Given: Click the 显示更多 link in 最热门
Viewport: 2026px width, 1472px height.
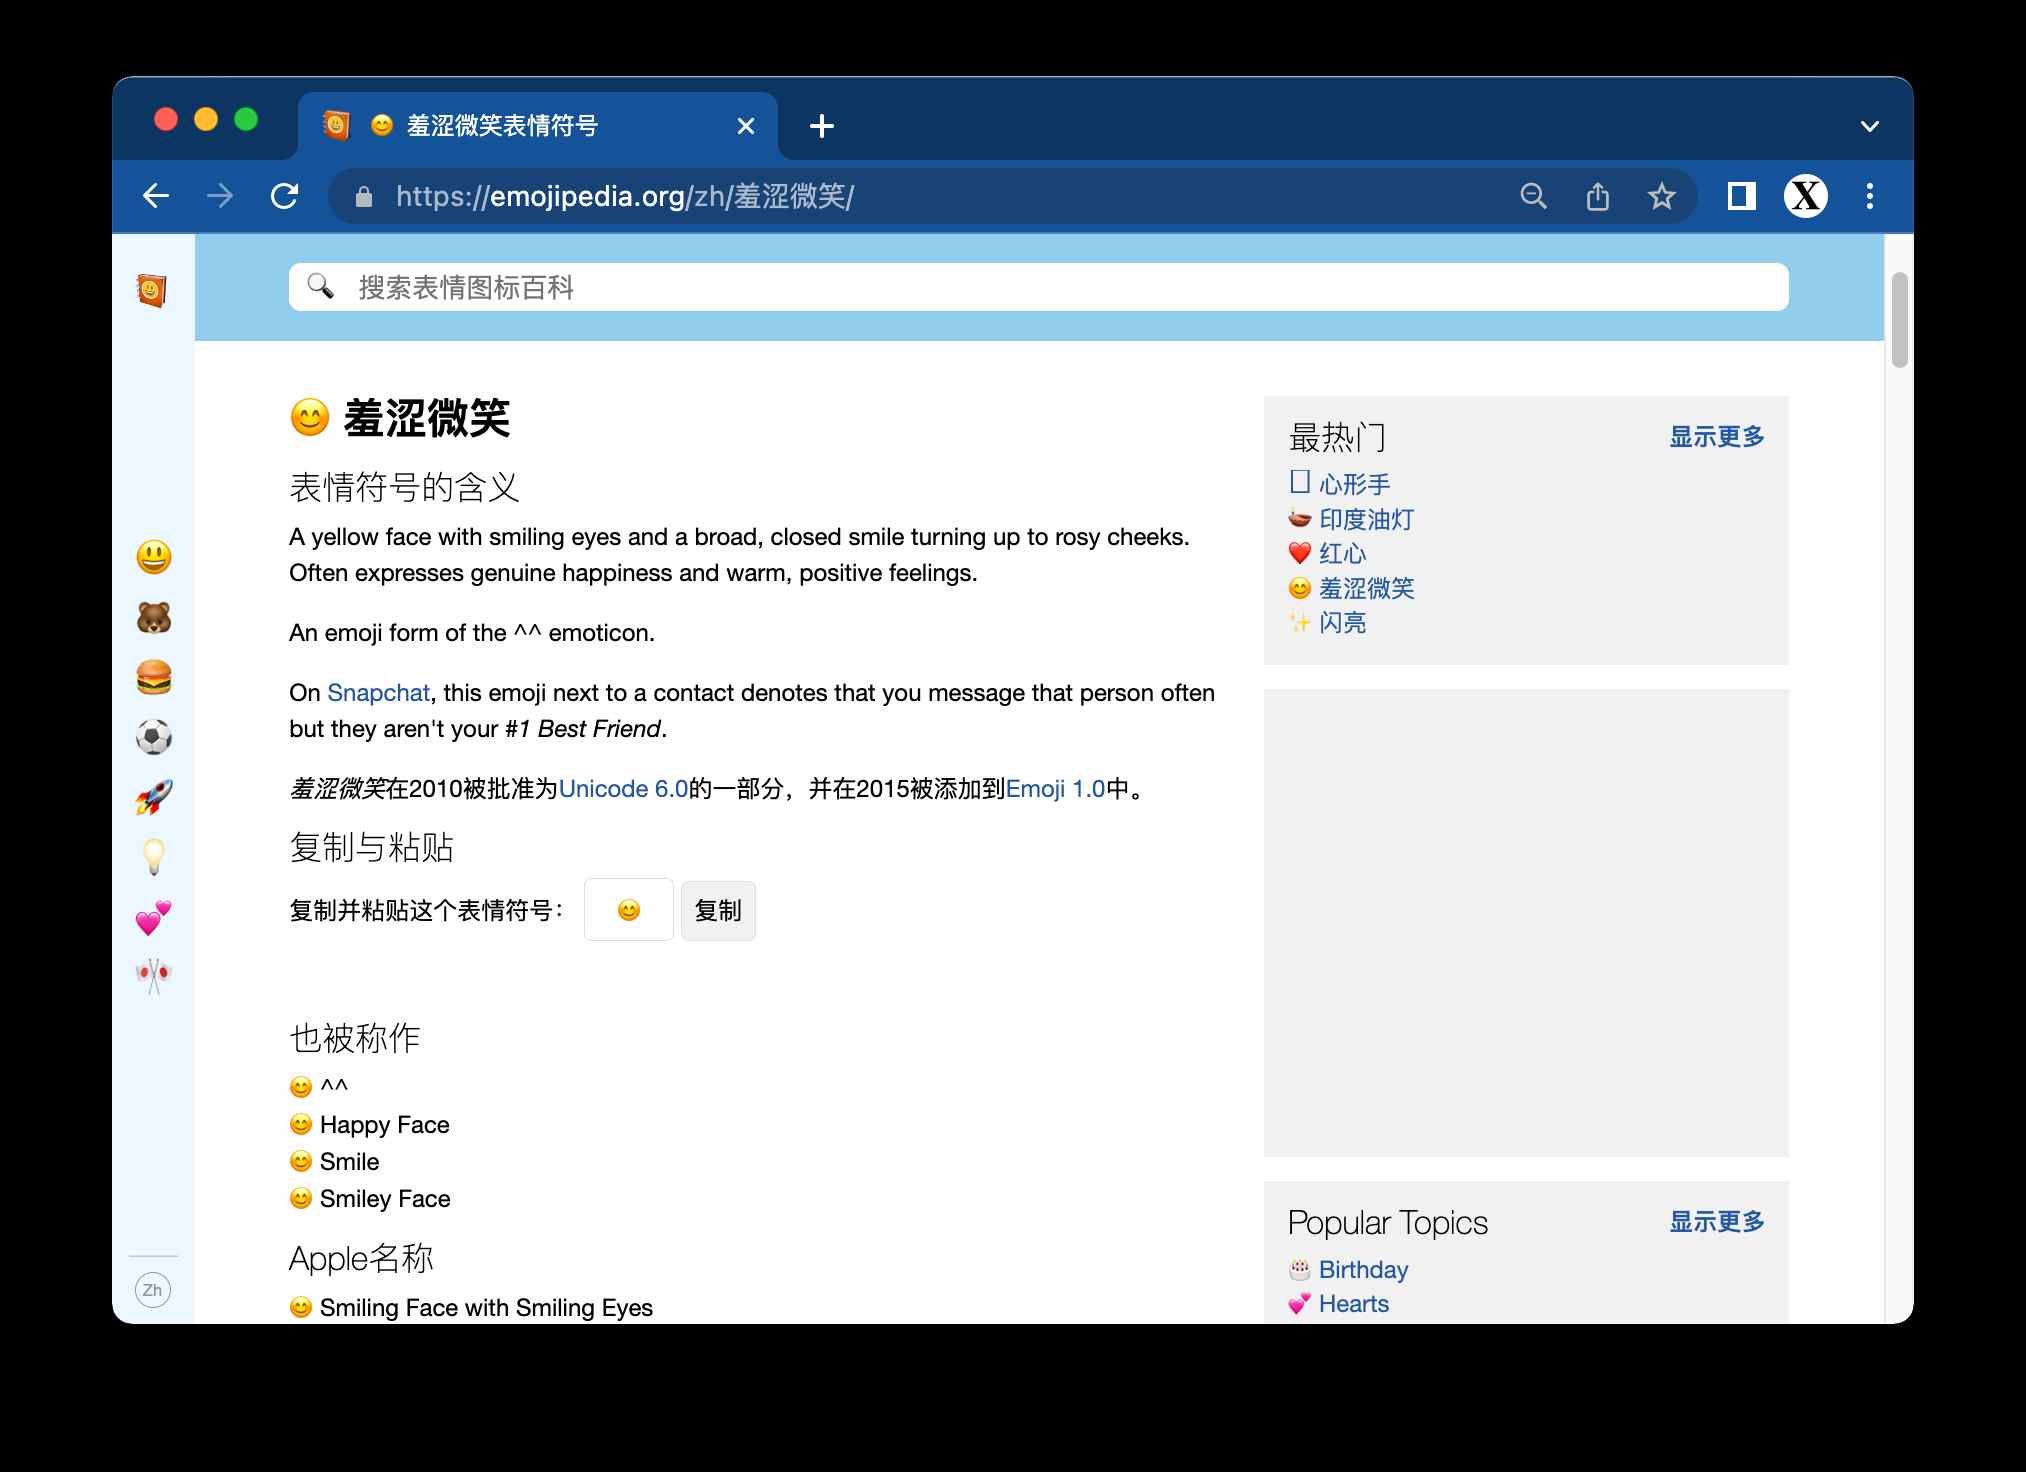Looking at the screenshot, I should (x=1718, y=434).
